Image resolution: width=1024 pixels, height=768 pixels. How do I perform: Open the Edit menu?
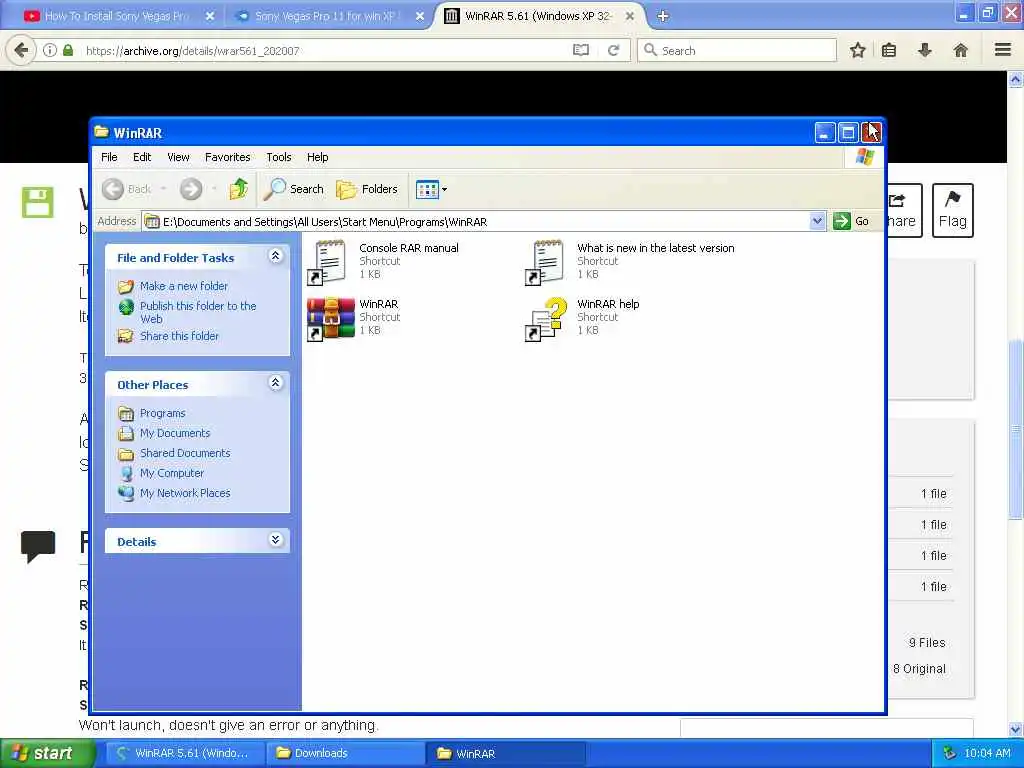[x=142, y=157]
